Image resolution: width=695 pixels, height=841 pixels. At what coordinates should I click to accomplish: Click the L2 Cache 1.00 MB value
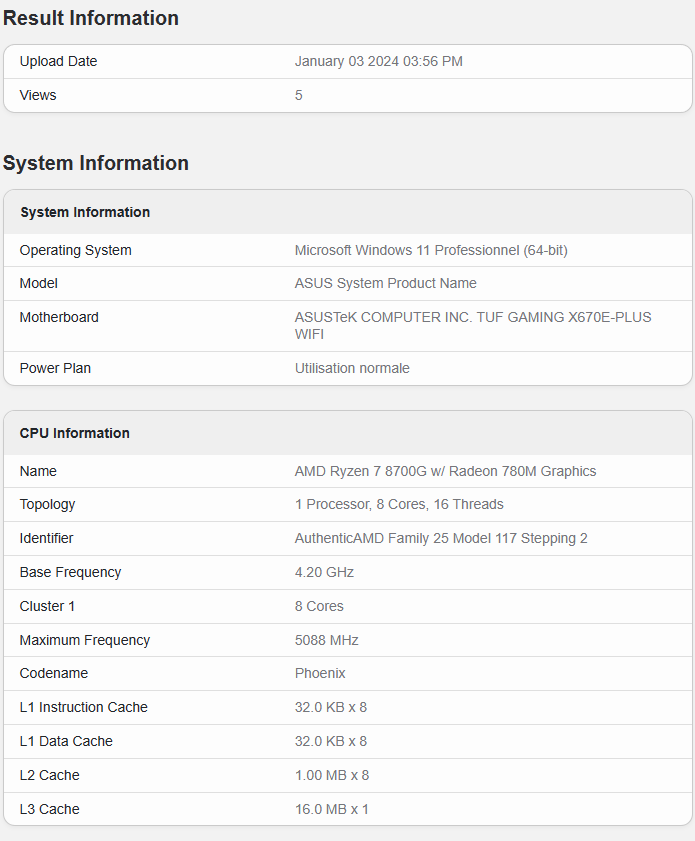point(332,775)
